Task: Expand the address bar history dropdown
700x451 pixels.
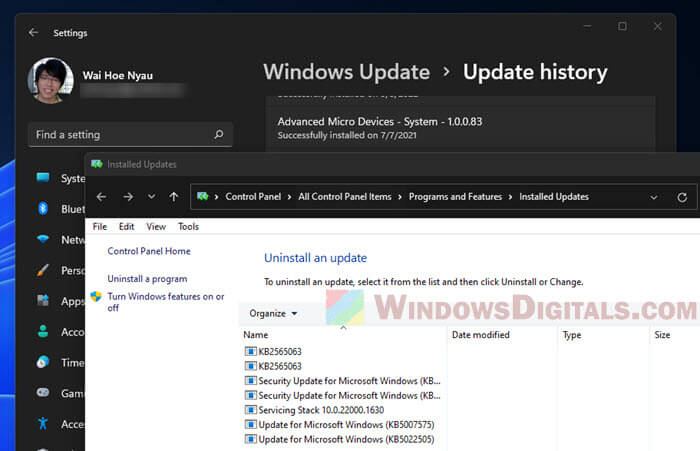Action: point(654,197)
